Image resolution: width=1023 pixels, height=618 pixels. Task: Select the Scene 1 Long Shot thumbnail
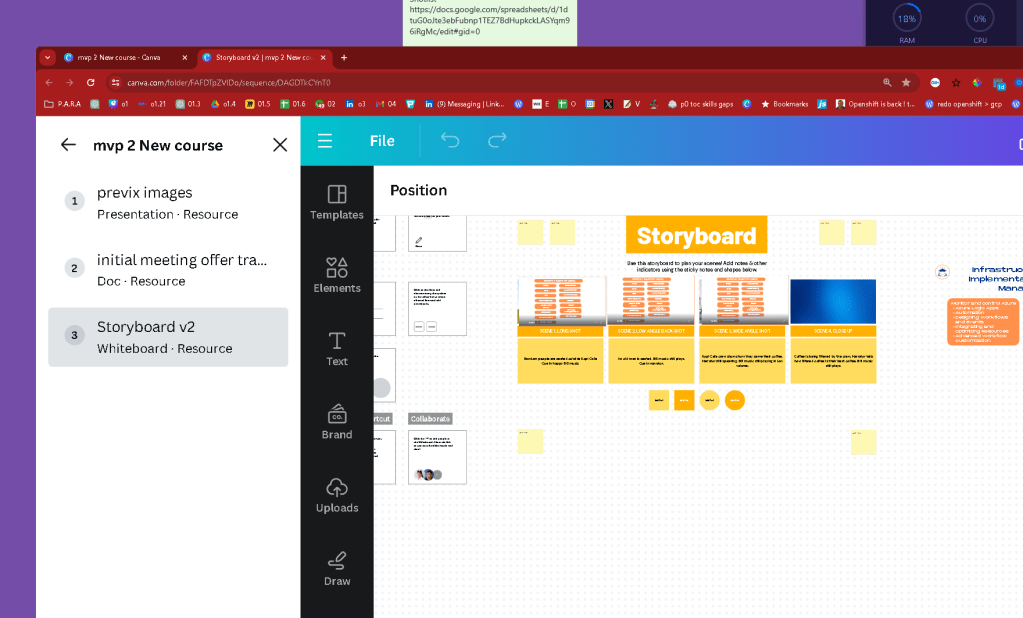point(560,301)
